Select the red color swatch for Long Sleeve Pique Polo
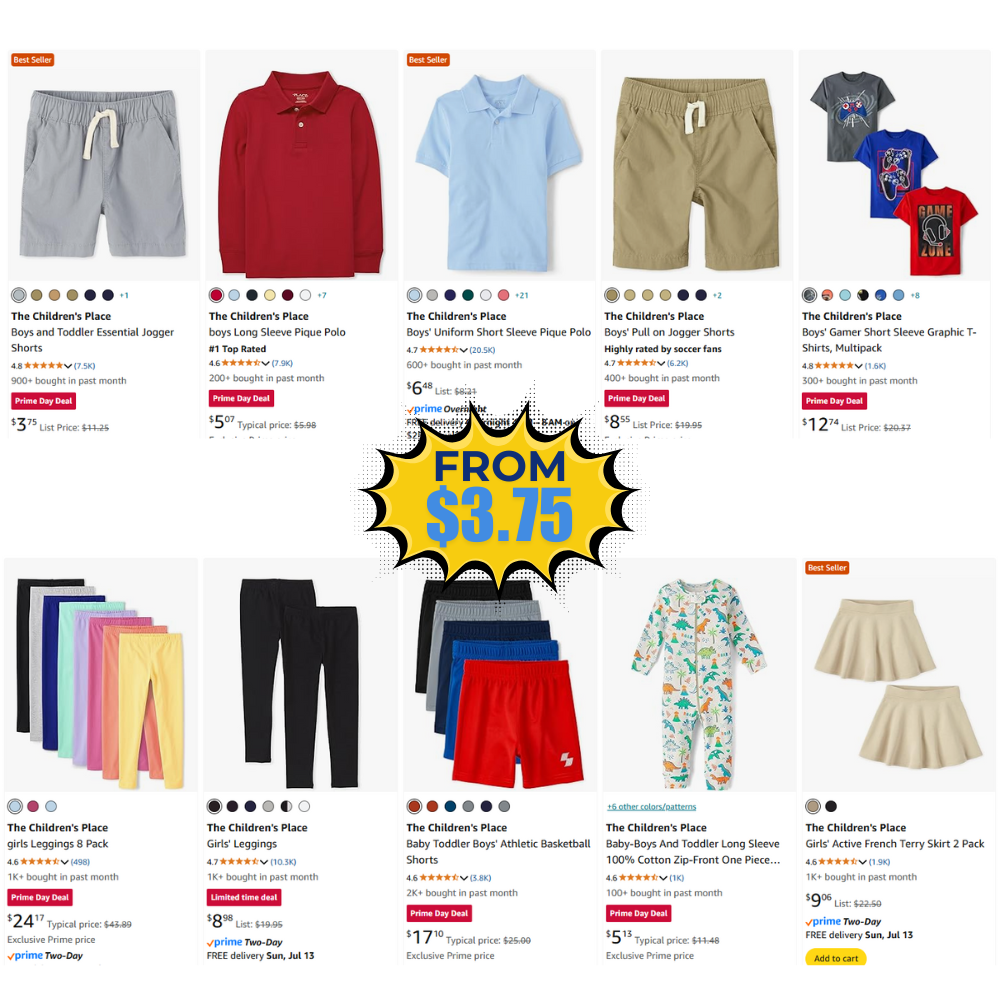 tap(216, 295)
